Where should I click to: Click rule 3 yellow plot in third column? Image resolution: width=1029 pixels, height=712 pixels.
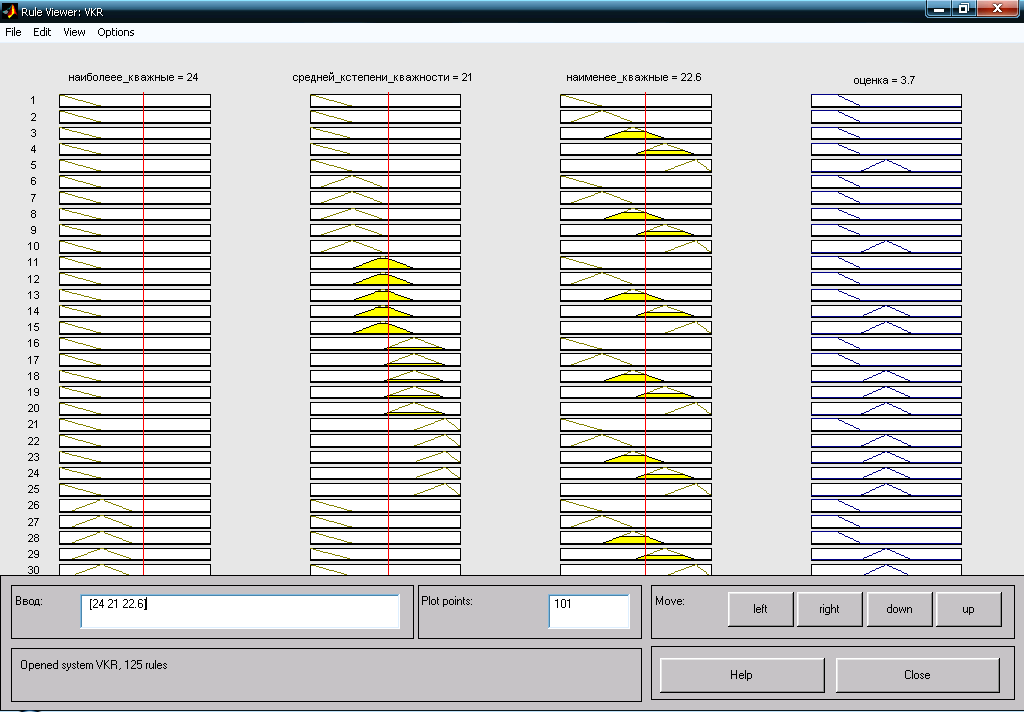pyautogui.click(x=635, y=133)
